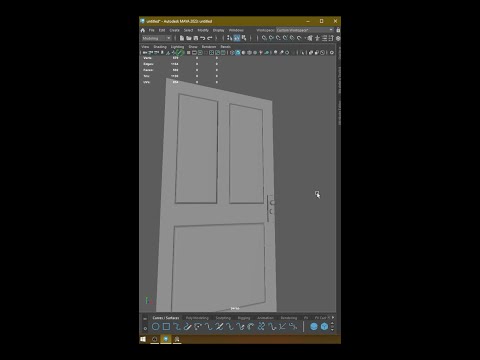Switch to the Rigging shelf tab
Image resolution: width=480 pixels, height=360 pixels.
(x=244, y=318)
